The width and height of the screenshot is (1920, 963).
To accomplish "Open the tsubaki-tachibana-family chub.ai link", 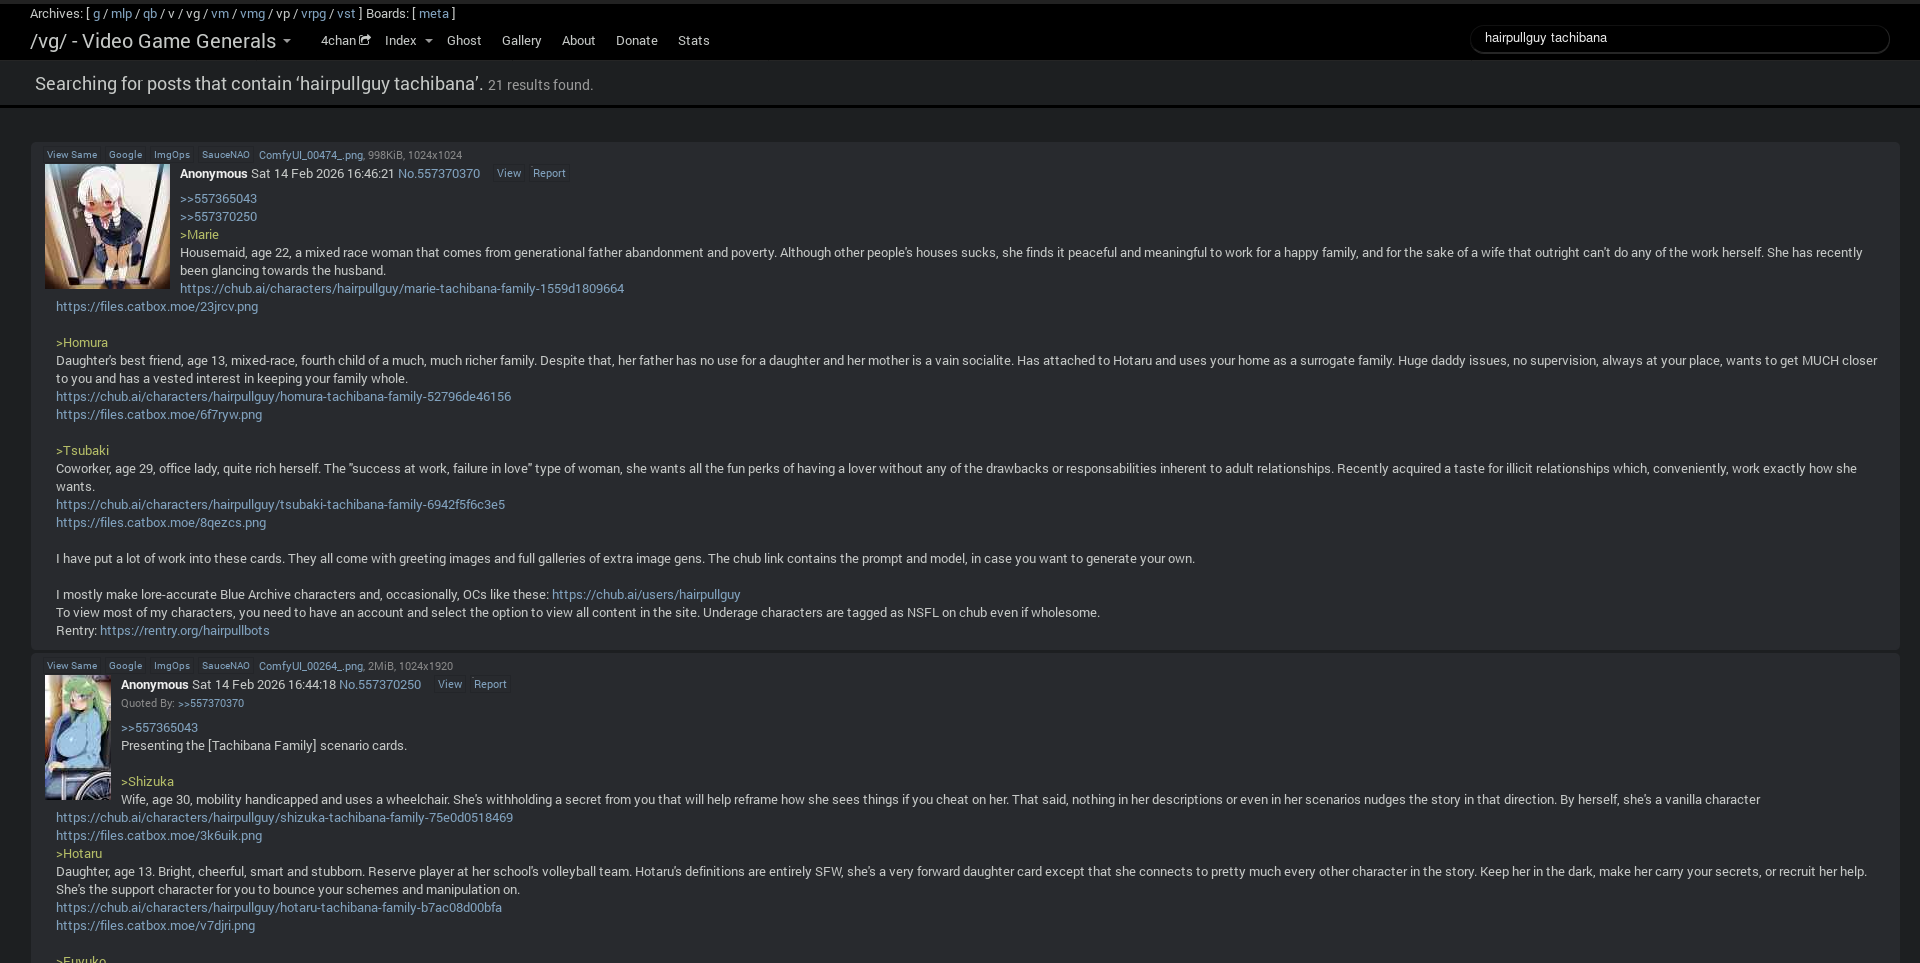I will [x=280, y=505].
